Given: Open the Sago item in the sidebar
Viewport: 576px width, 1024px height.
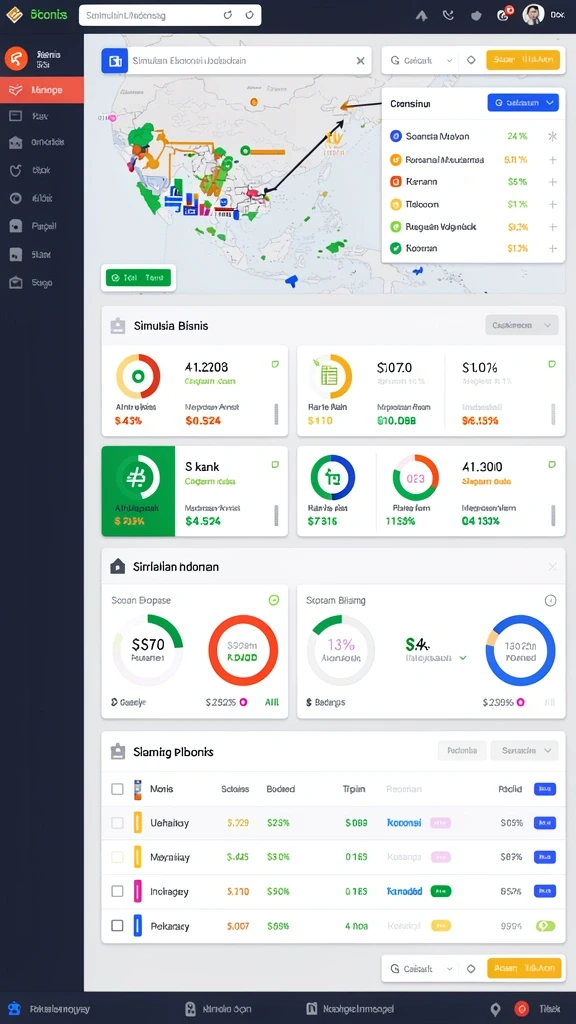Looking at the screenshot, I should click(x=42, y=283).
